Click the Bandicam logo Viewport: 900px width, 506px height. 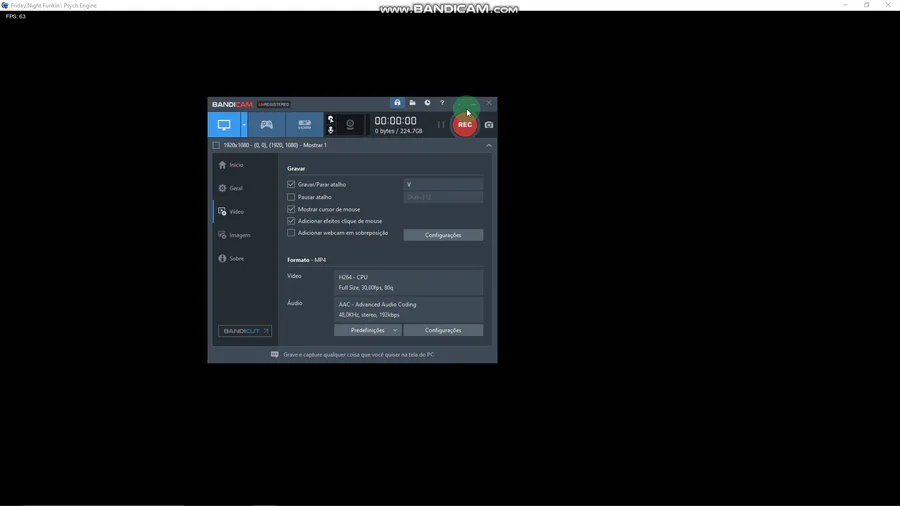point(232,104)
